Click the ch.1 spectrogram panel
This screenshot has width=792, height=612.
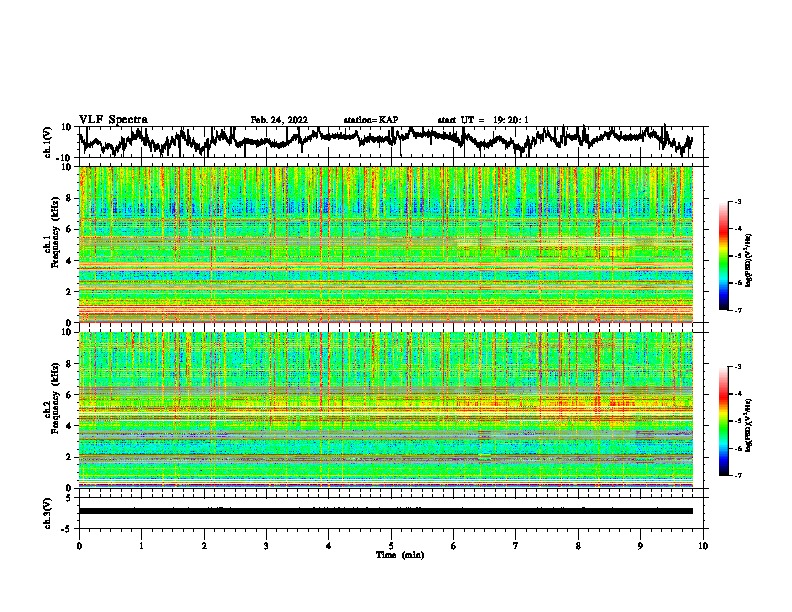click(386, 244)
